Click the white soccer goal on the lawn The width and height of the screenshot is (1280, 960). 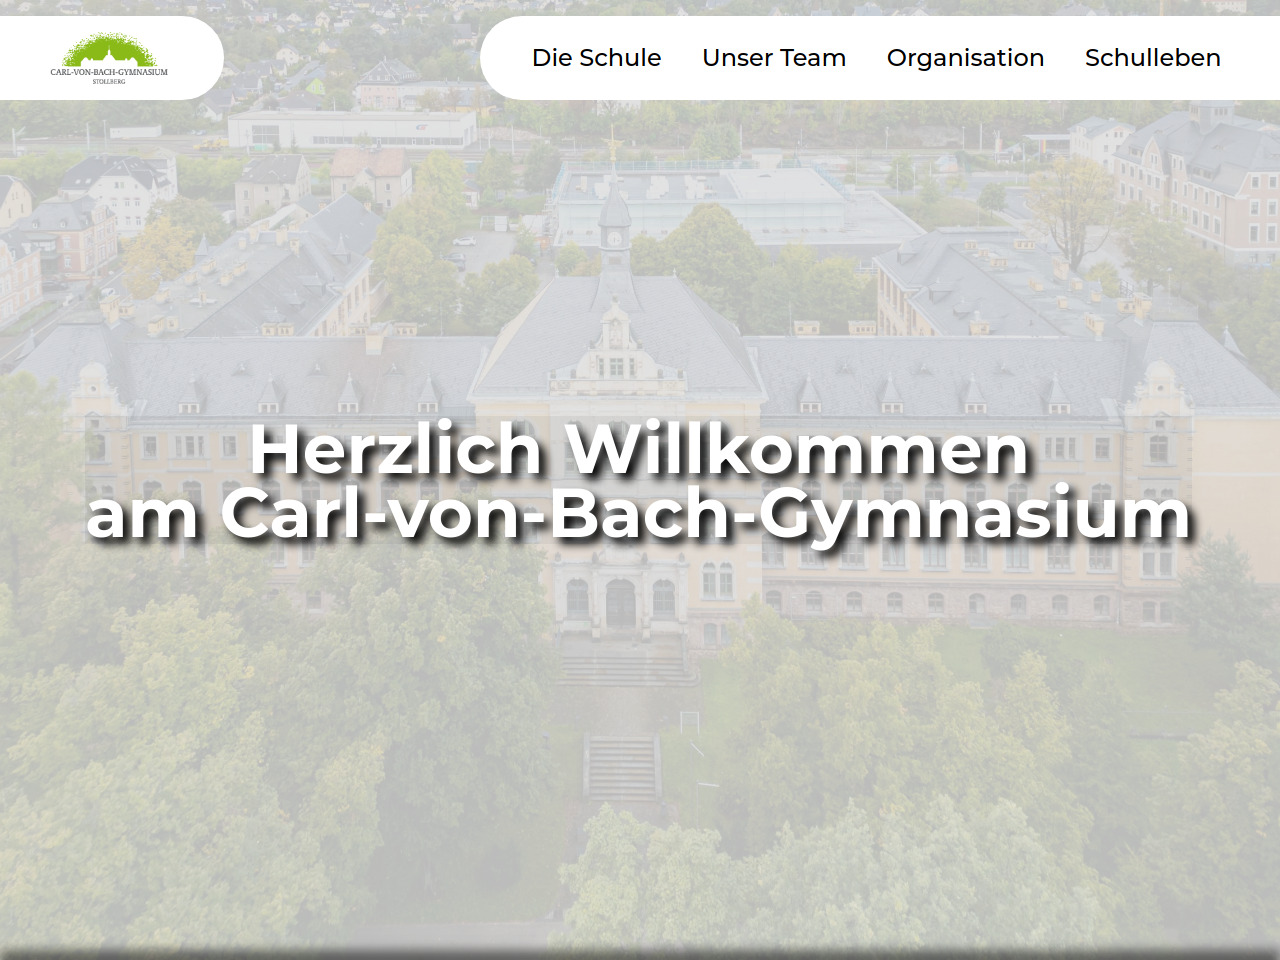click(x=689, y=722)
